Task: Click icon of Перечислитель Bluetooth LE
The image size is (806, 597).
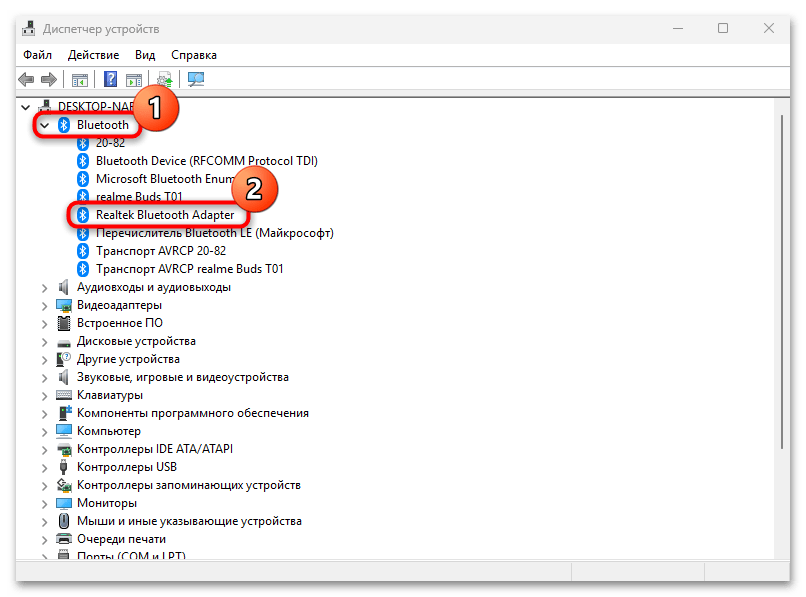Action: point(83,233)
